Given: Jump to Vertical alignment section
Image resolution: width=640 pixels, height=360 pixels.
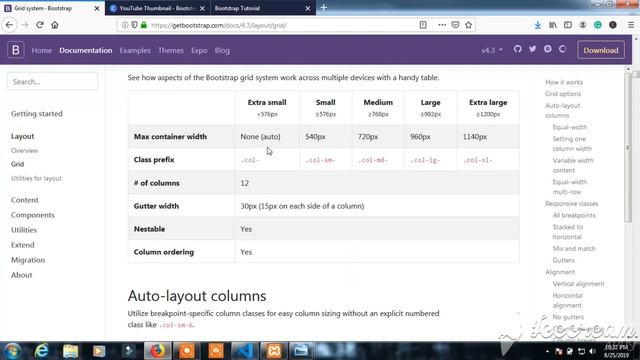Looking at the screenshot, I should (x=578, y=284).
